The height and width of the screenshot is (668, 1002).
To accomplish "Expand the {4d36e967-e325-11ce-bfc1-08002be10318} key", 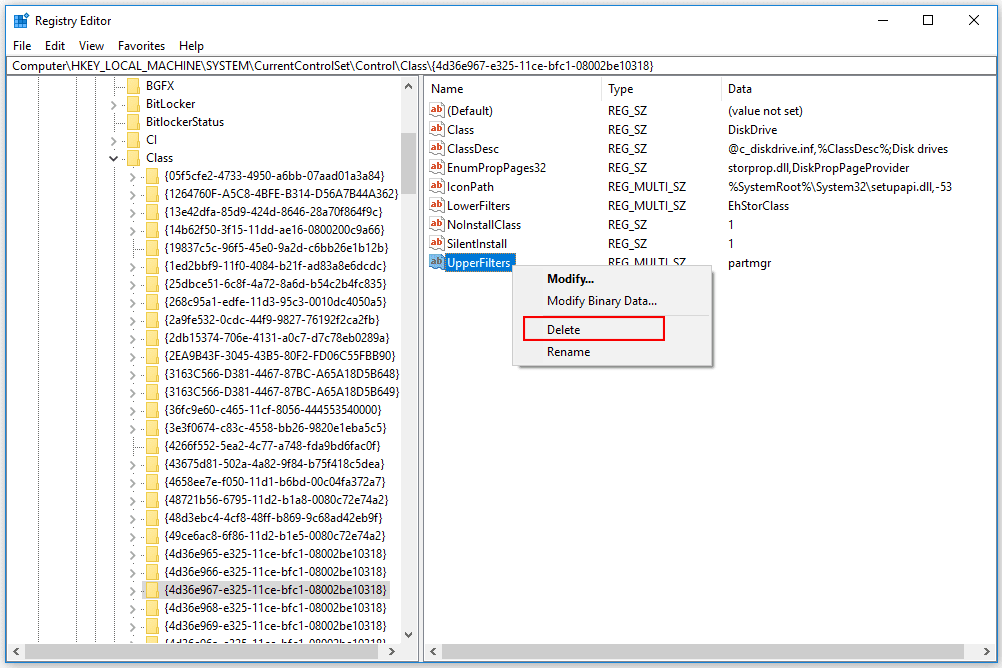I will (132, 590).
